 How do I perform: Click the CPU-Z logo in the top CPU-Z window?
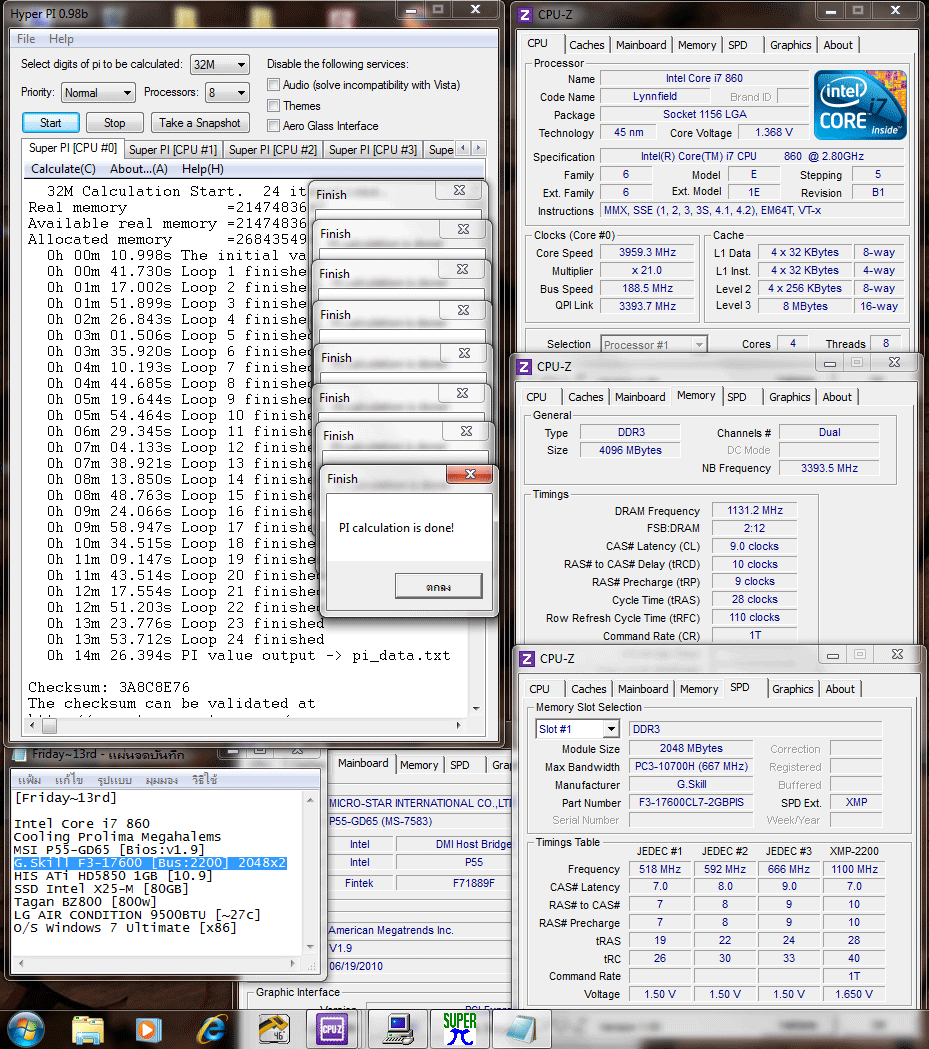(x=525, y=15)
